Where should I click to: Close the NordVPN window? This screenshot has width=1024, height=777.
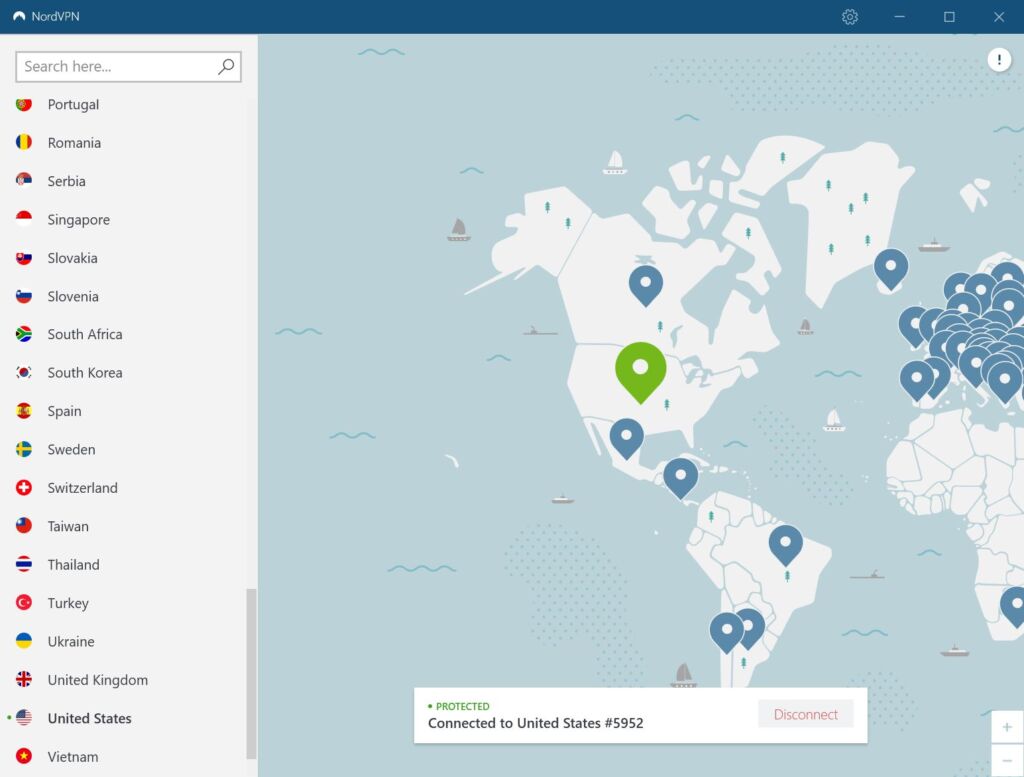point(999,16)
